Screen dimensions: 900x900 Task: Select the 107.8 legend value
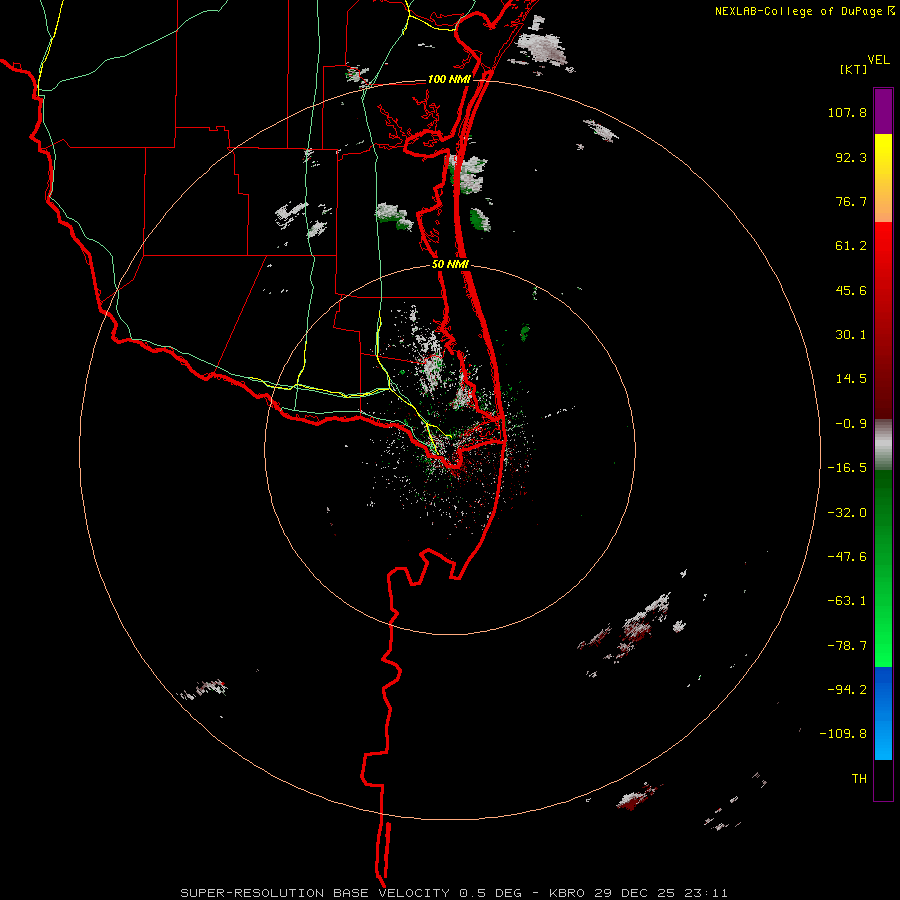coord(847,112)
